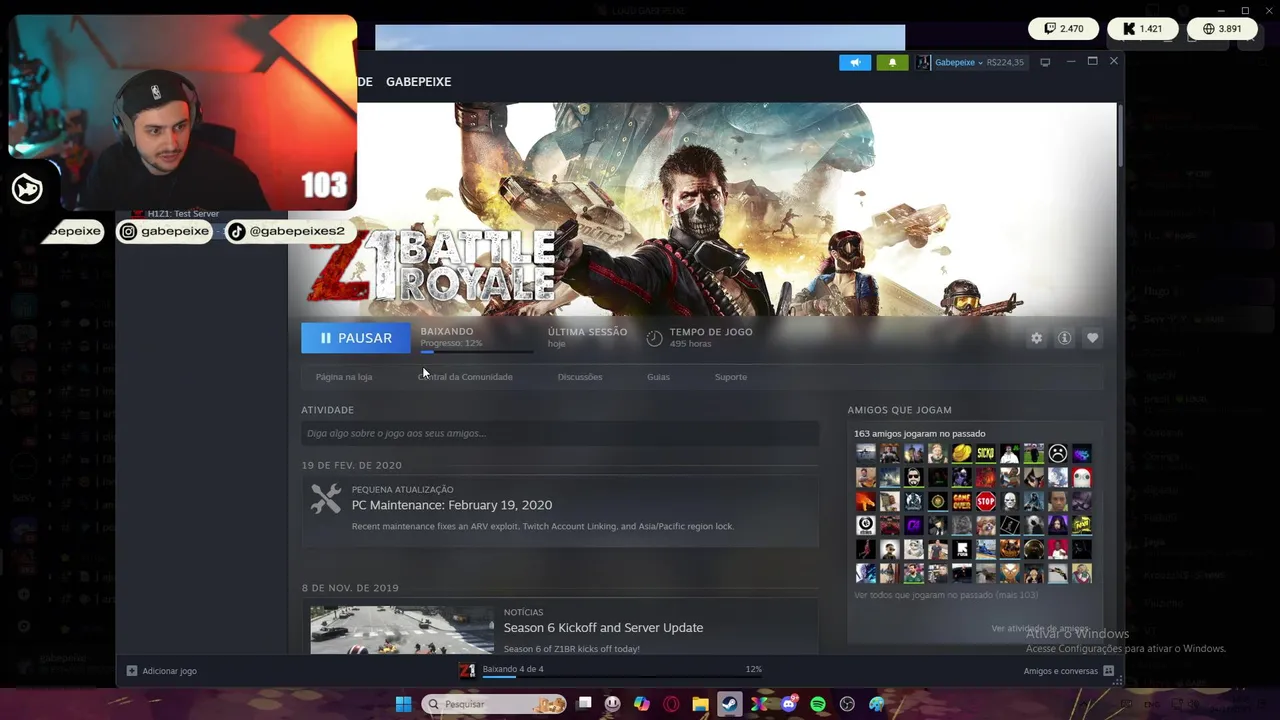Click the Twitch viewer count 2.470 badge
This screenshot has height=720, width=1280.
pos(1064,29)
